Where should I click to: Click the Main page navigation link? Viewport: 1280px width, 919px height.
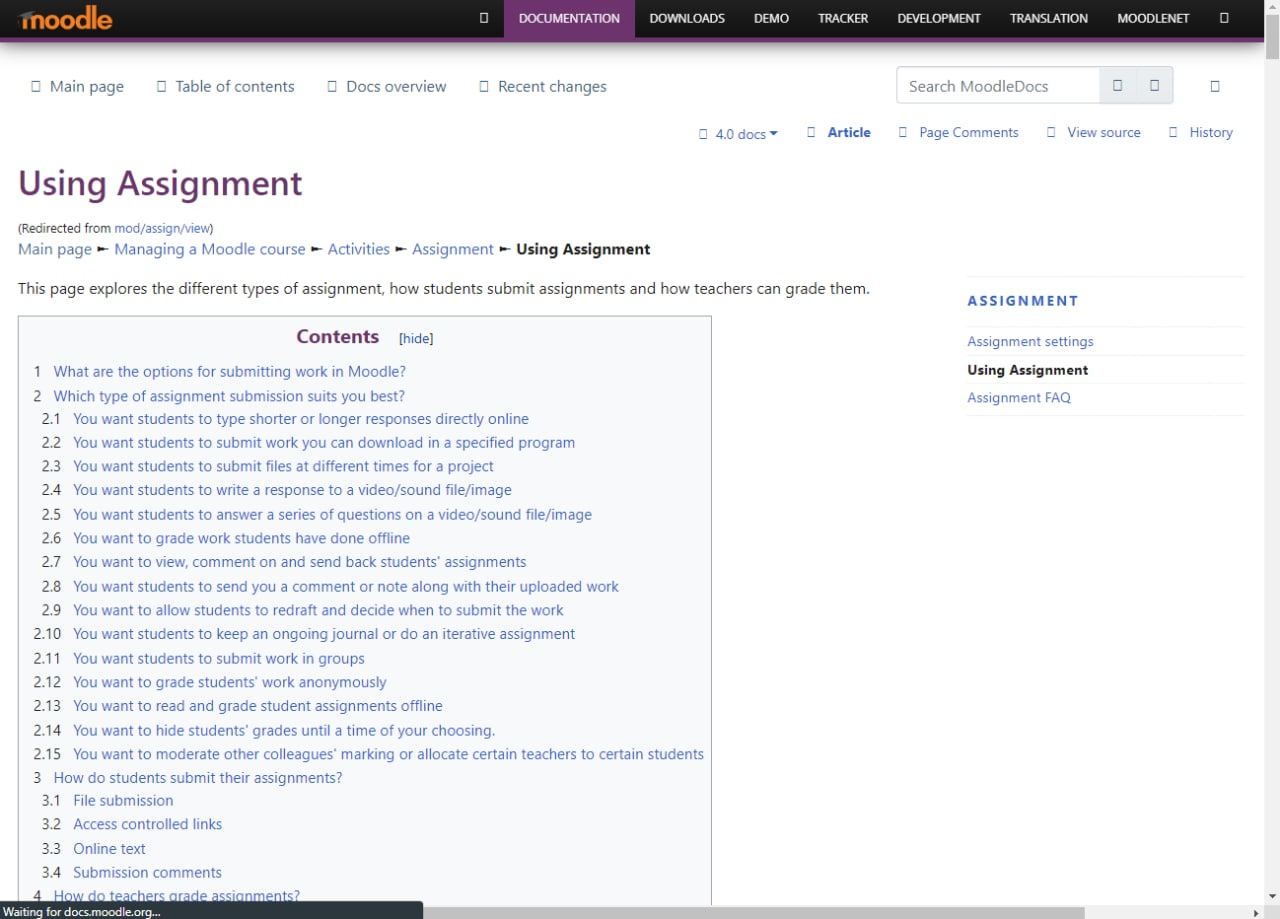(x=87, y=86)
